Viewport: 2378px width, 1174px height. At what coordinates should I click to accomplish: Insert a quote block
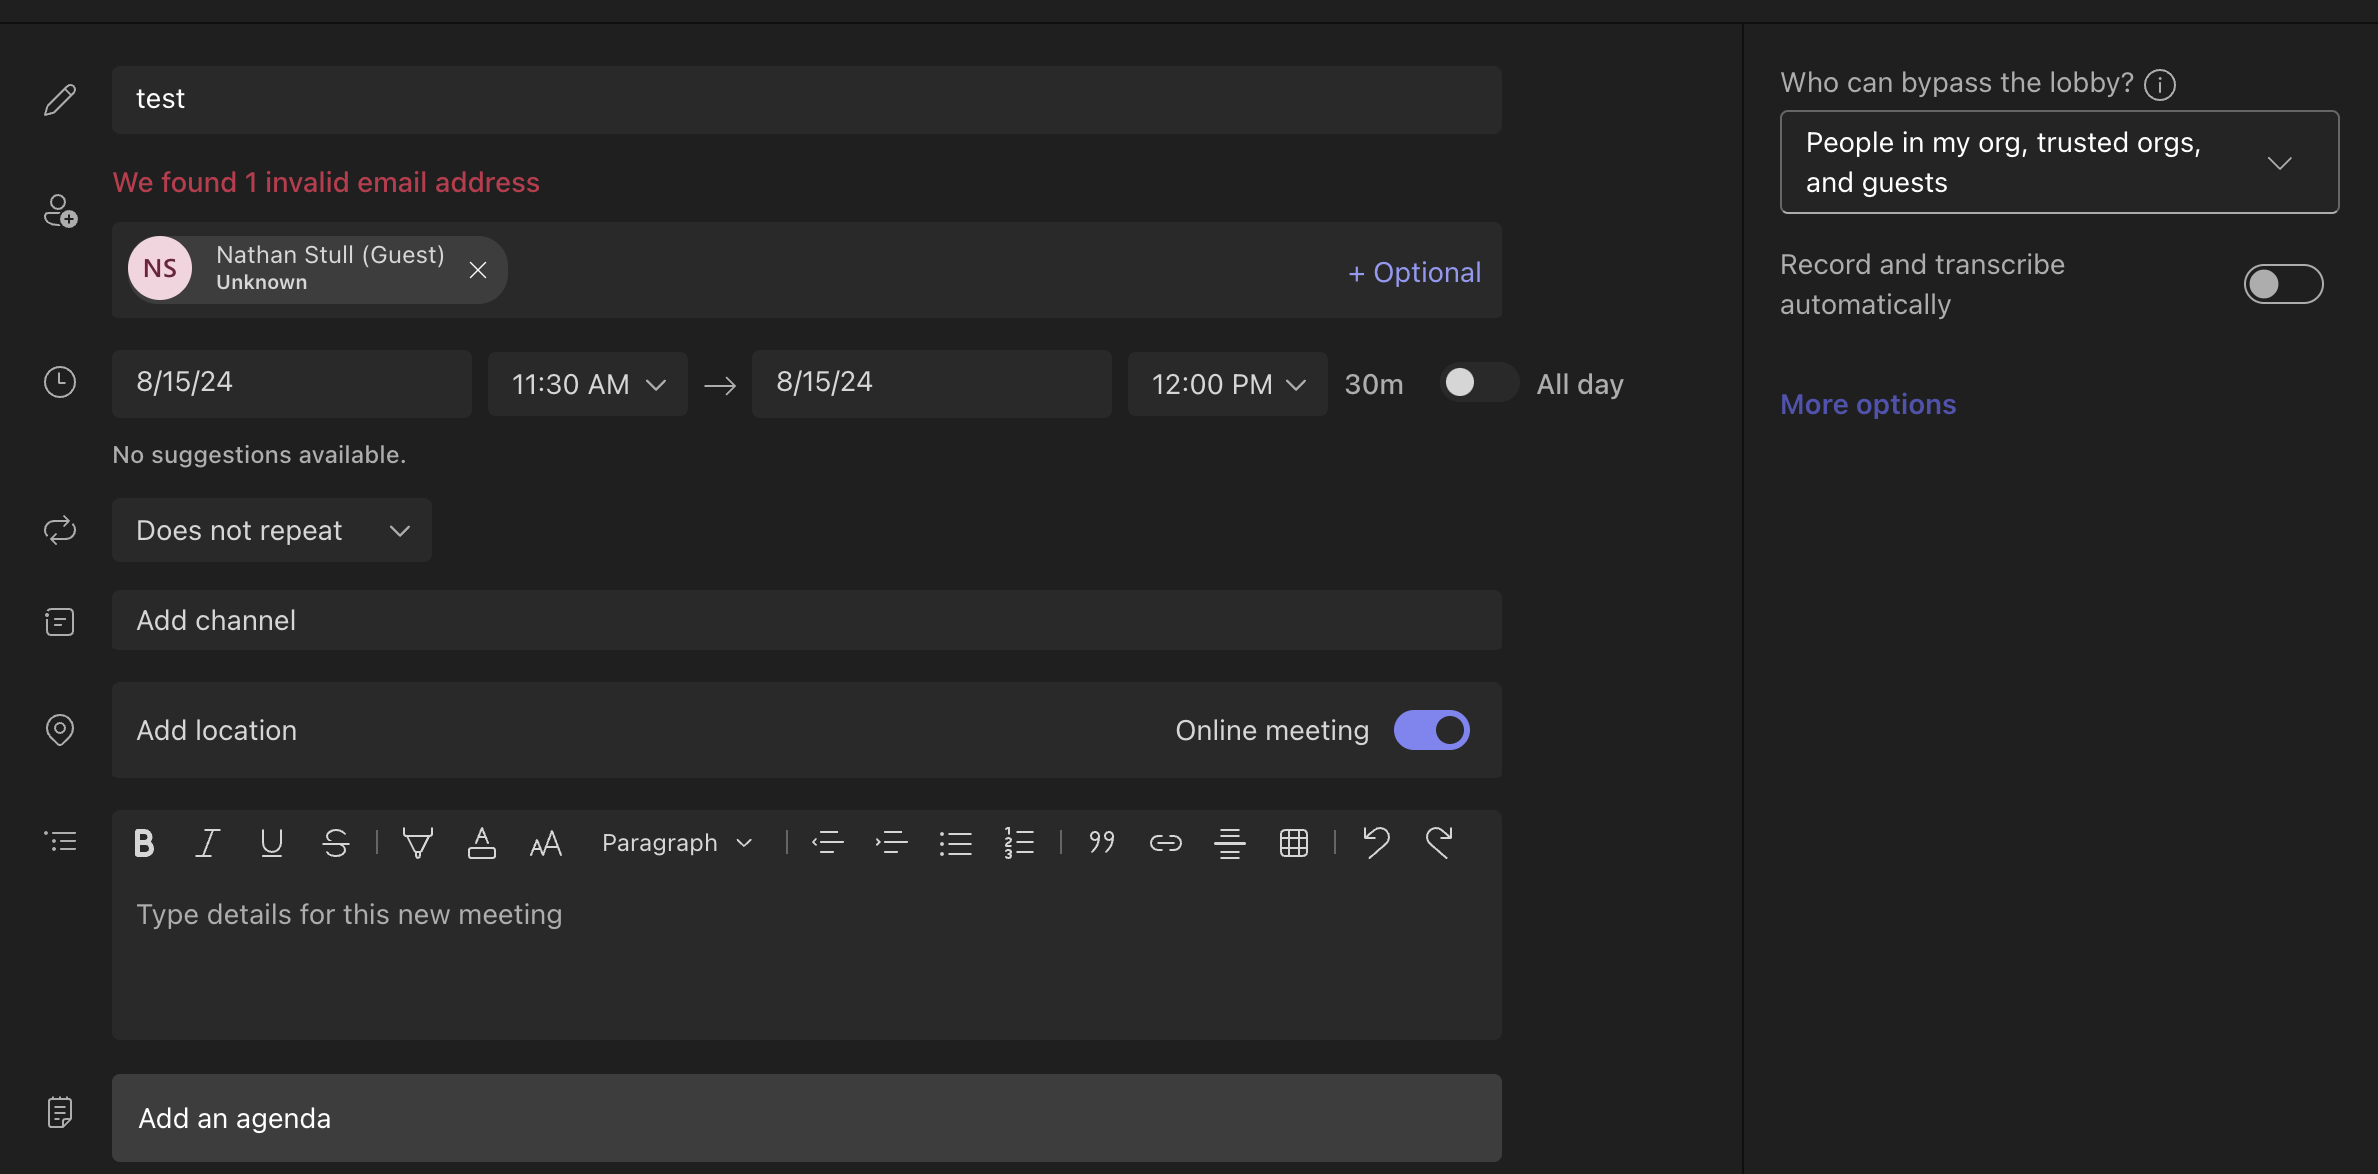1101,843
